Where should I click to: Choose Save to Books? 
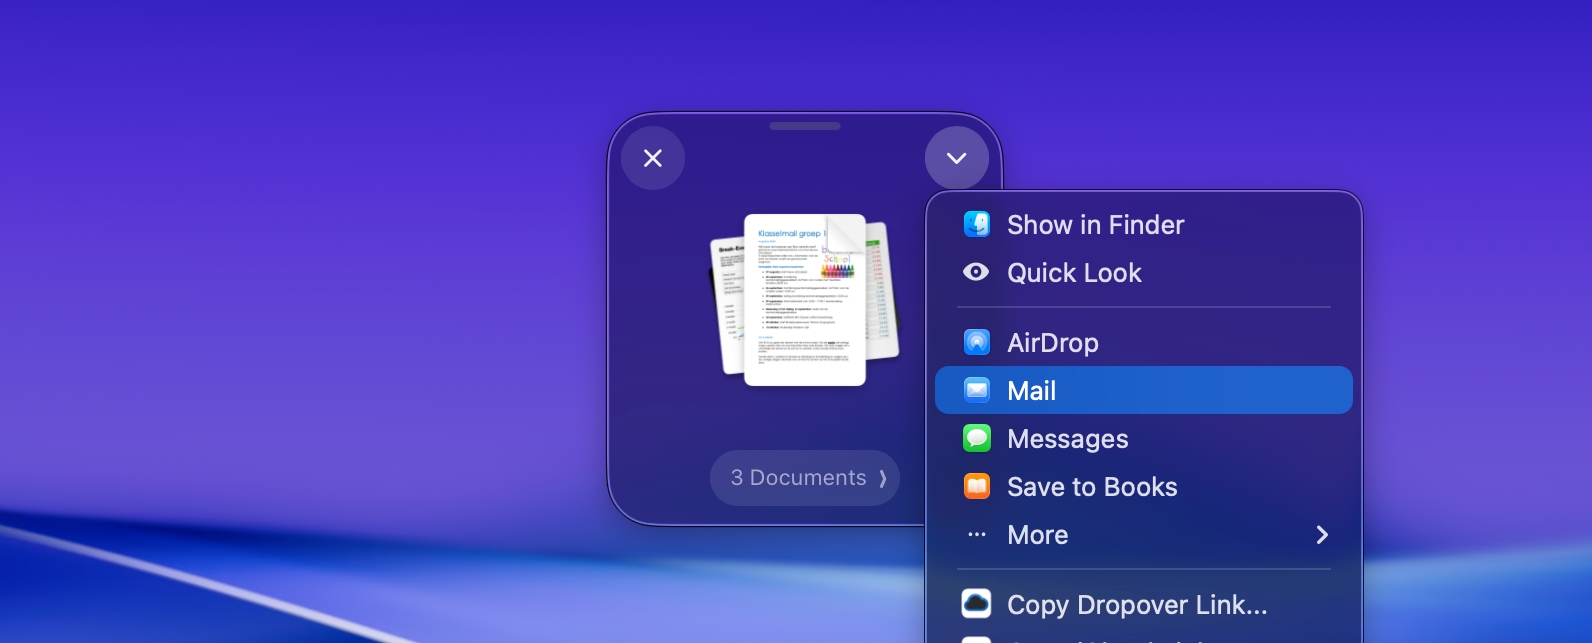(x=1143, y=487)
